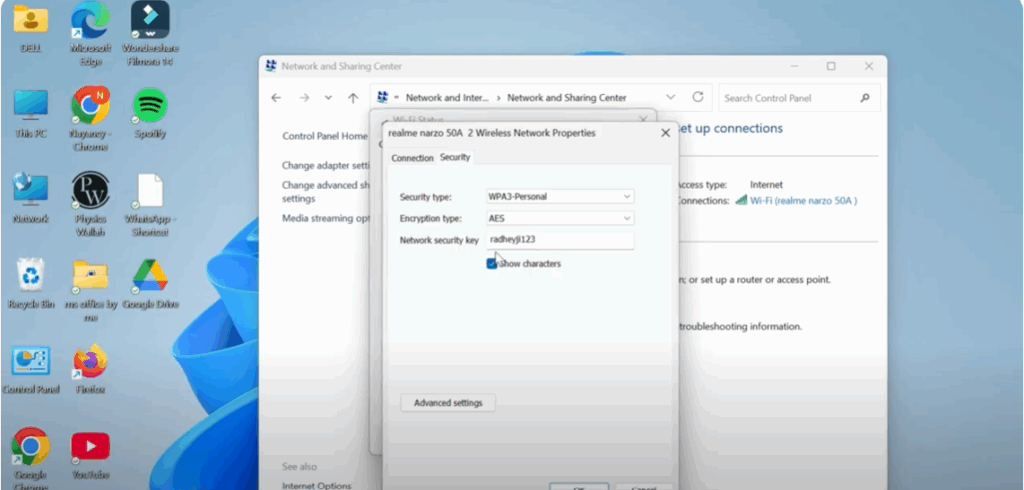Open Wondershare Filmora 14 desktop icon
Viewport: 1024px width, 490px height.
click(150, 21)
